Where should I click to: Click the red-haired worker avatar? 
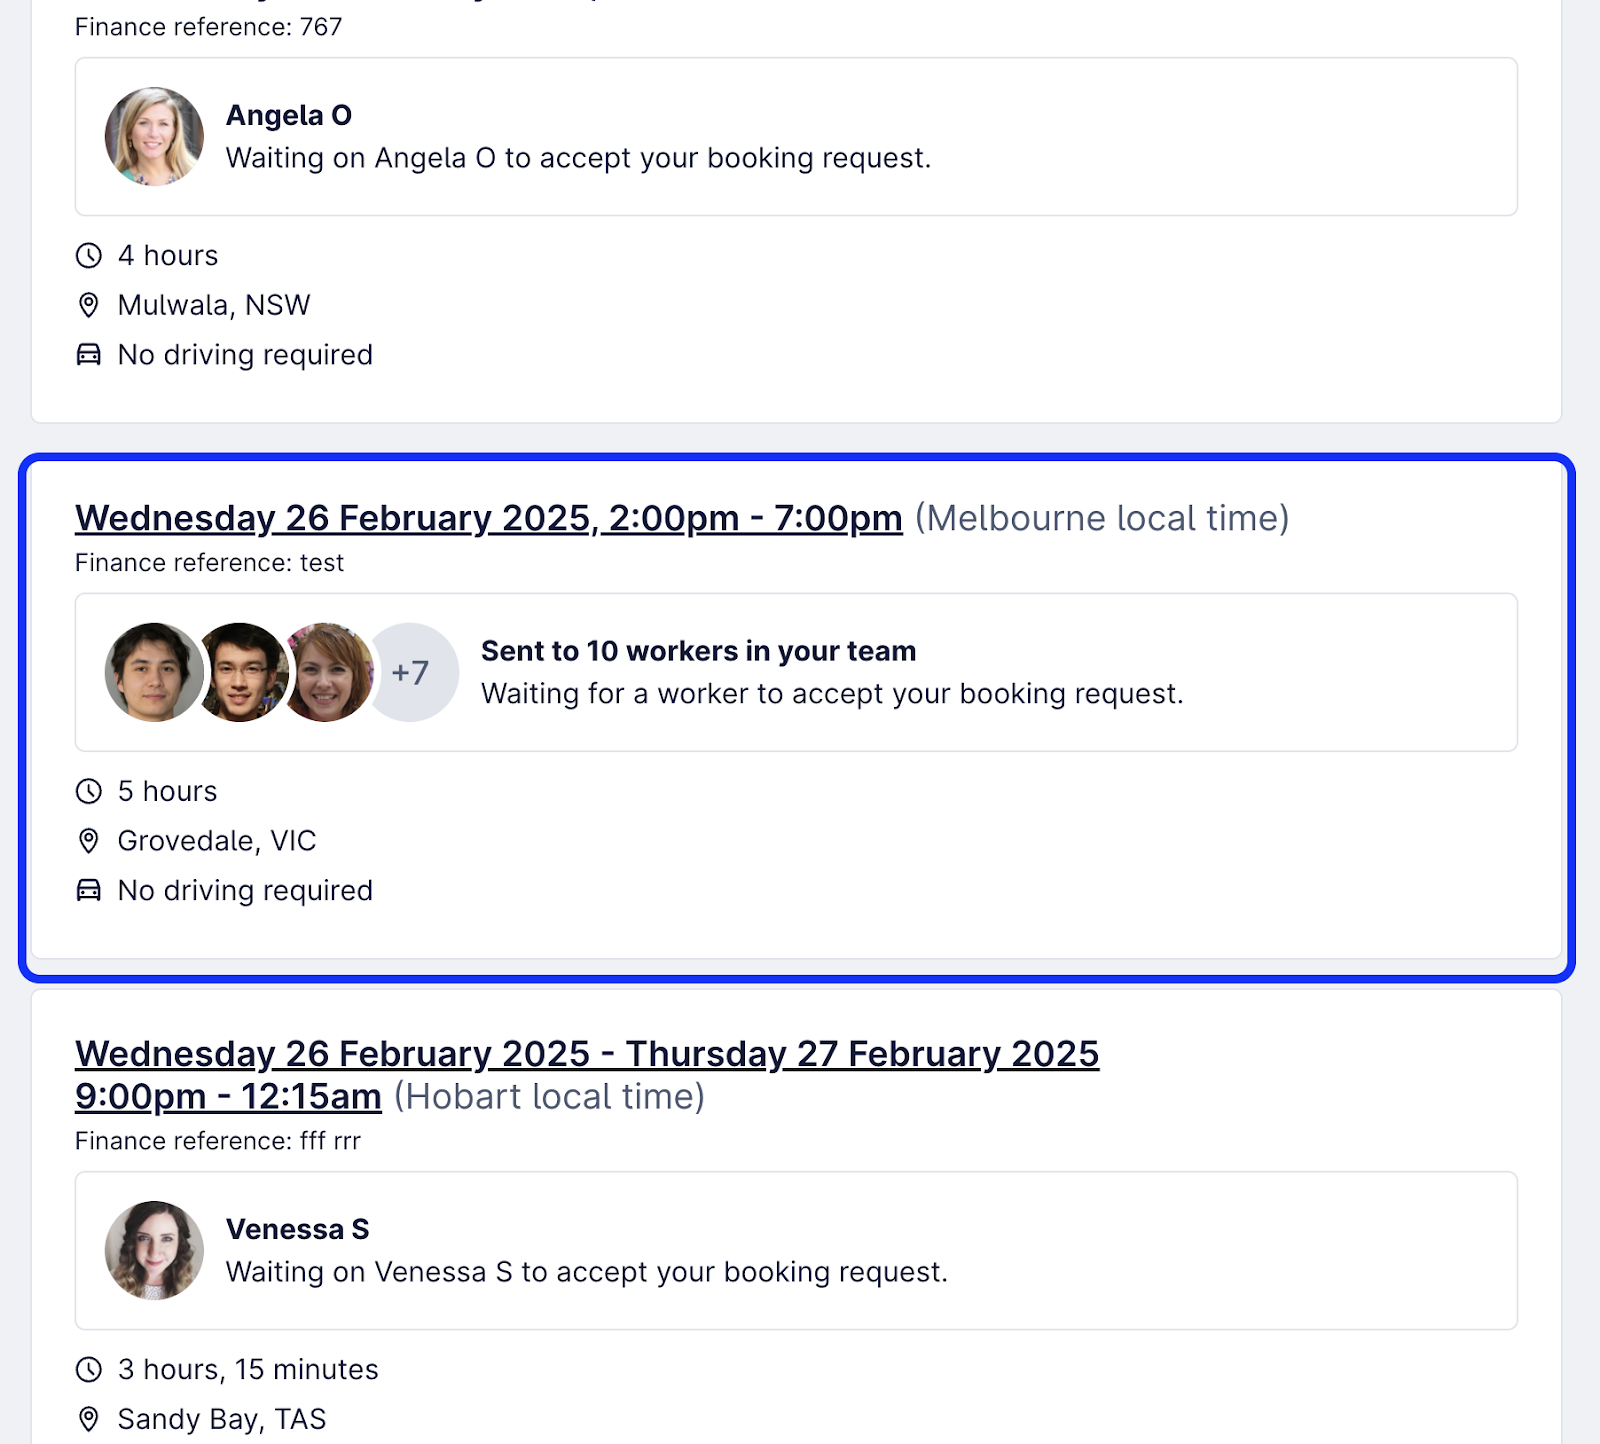[x=328, y=672]
